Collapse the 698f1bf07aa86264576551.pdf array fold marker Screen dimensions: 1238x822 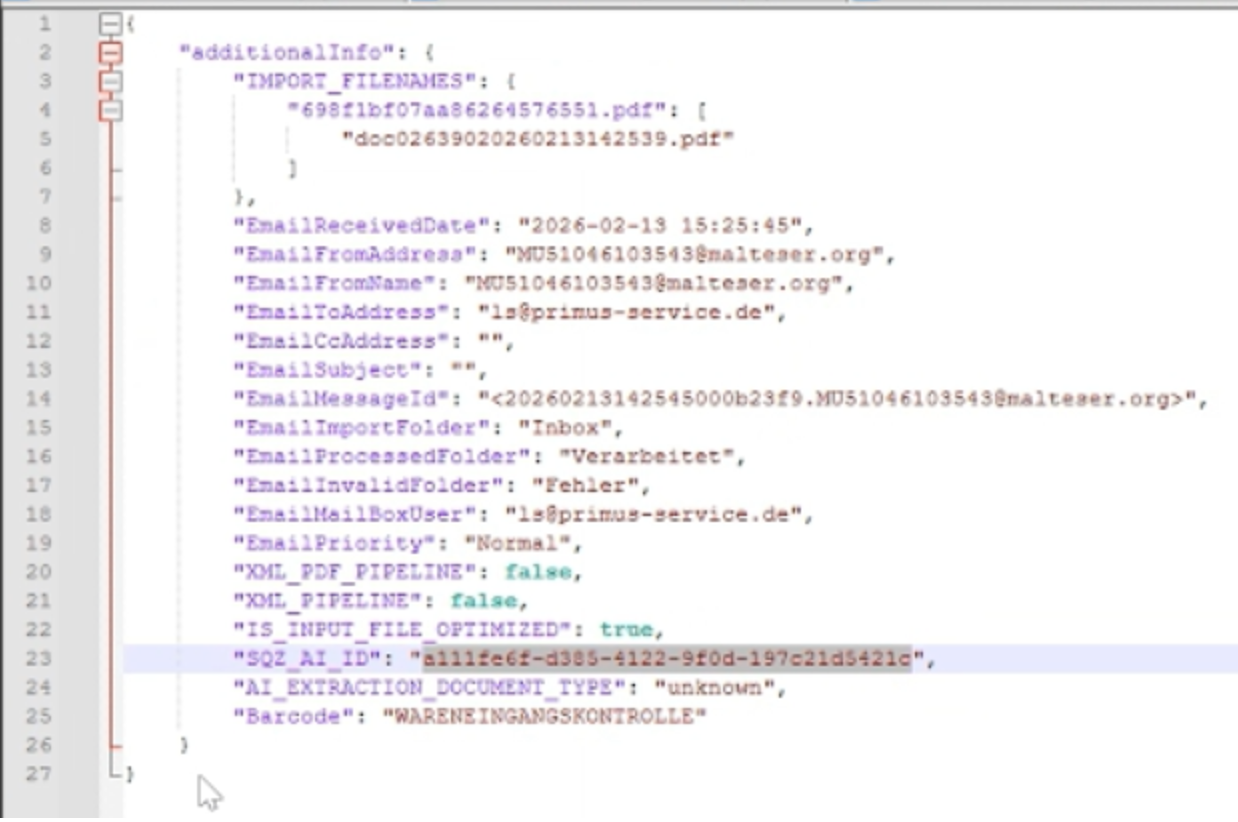tap(112, 110)
